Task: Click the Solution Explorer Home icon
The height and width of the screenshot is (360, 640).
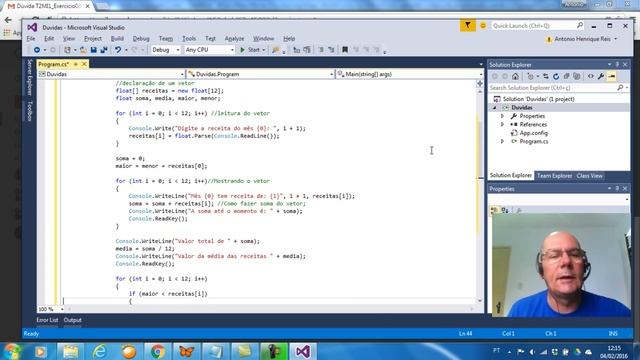Action: pyautogui.click(x=516, y=76)
